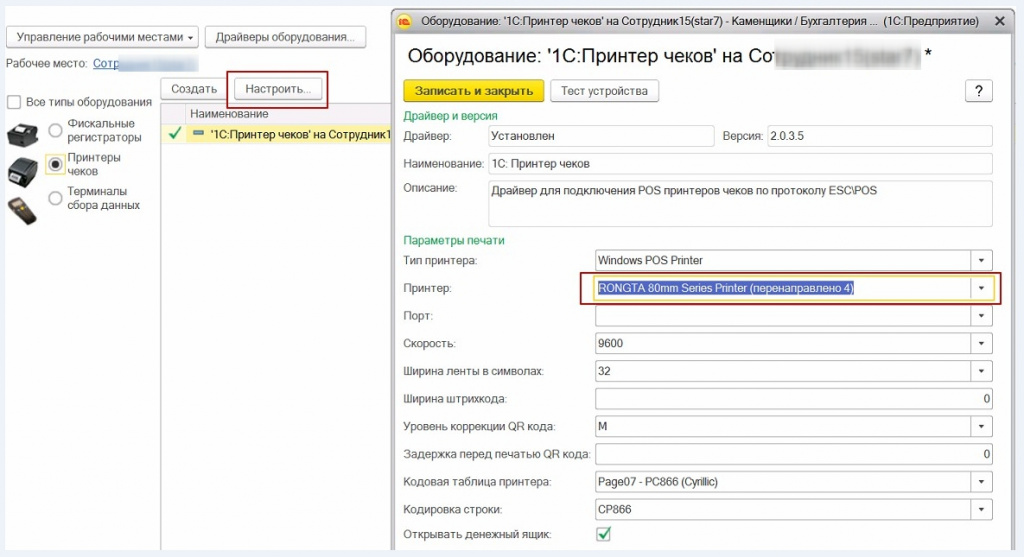Open the 'Принтер' dropdown list
Viewport: 1024px width, 557px height.
coord(982,288)
